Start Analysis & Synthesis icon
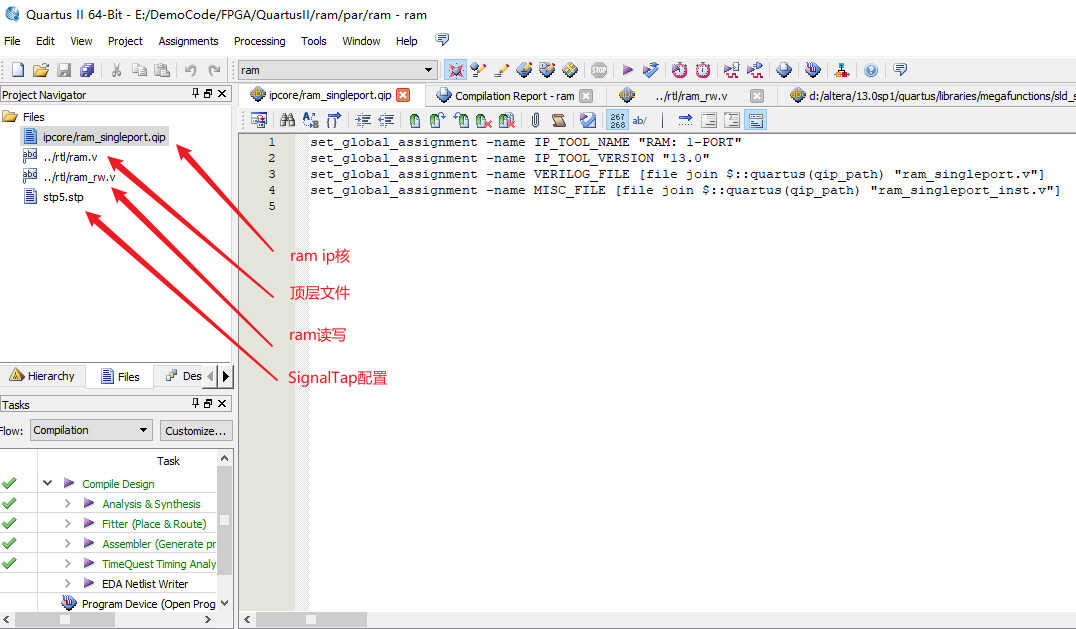Viewport: 1076px width, 629px height. [x=651, y=70]
